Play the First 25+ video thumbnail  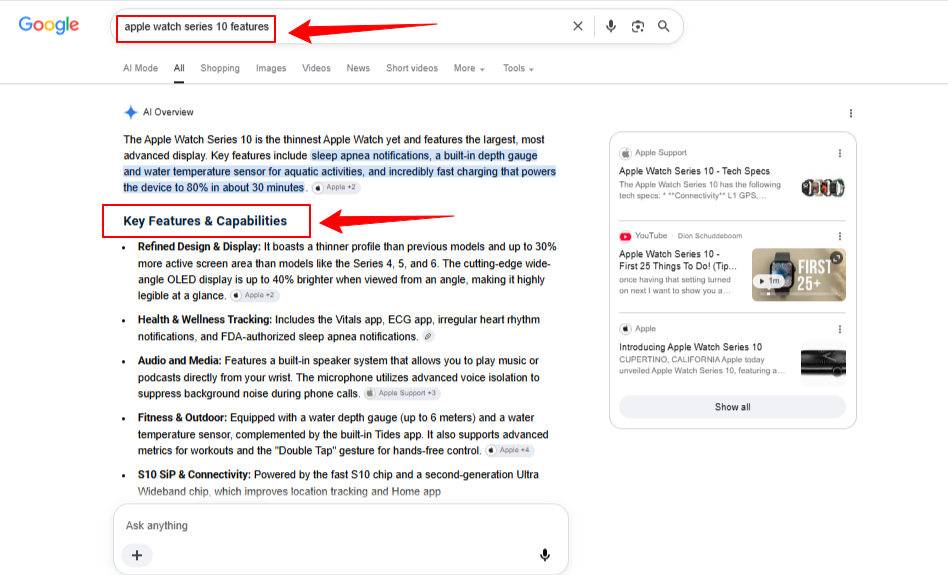point(799,275)
